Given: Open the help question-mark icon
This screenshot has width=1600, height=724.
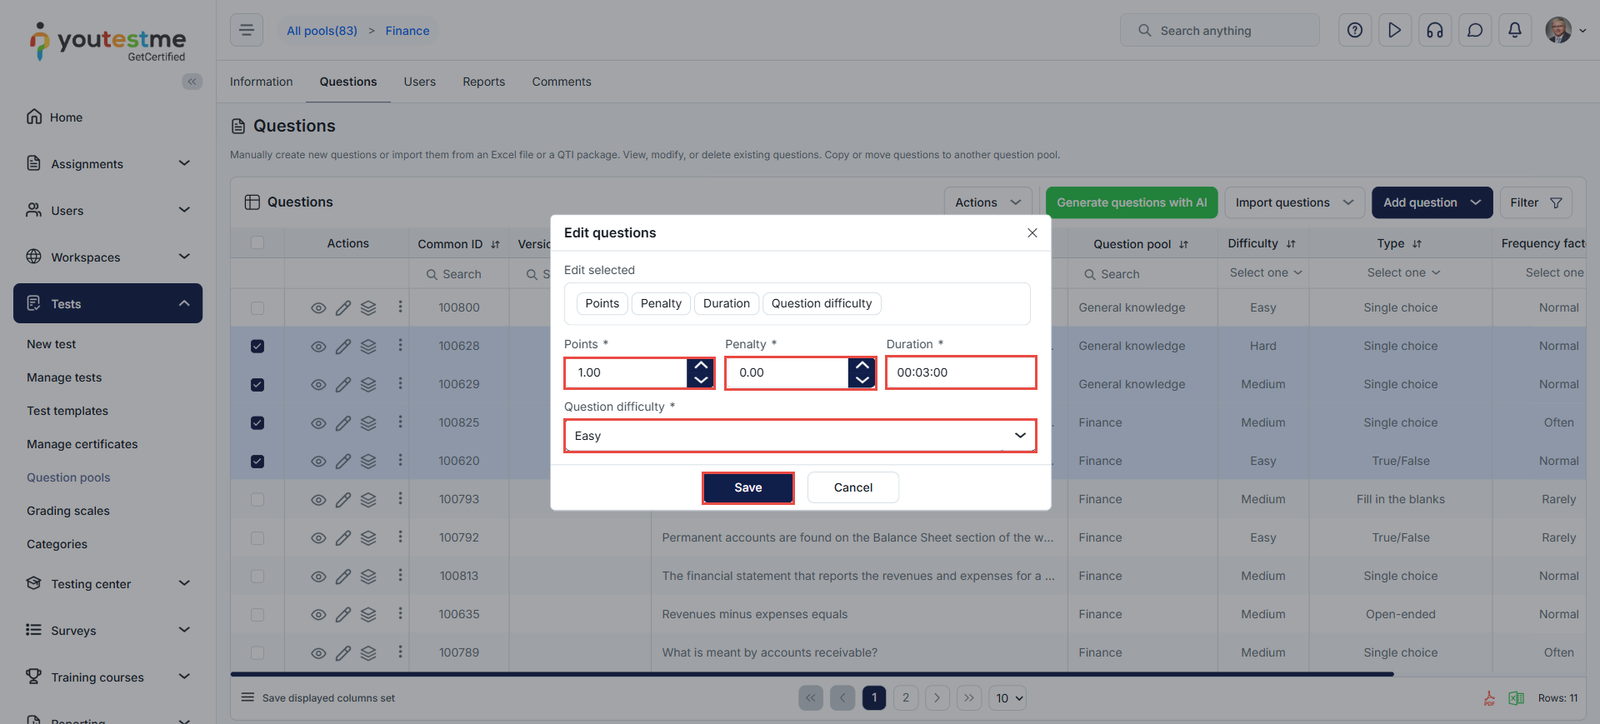Looking at the screenshot, I should [x=1354, y=30].
